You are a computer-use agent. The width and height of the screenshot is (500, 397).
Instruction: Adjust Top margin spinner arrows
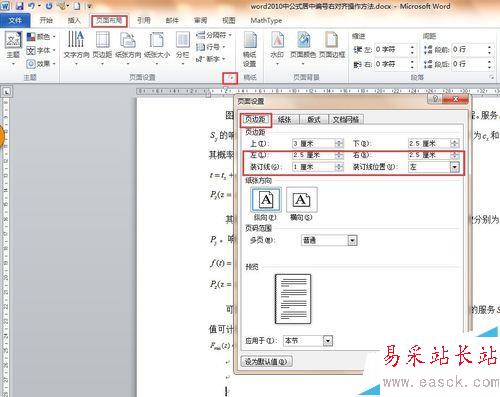coord(339,144)
